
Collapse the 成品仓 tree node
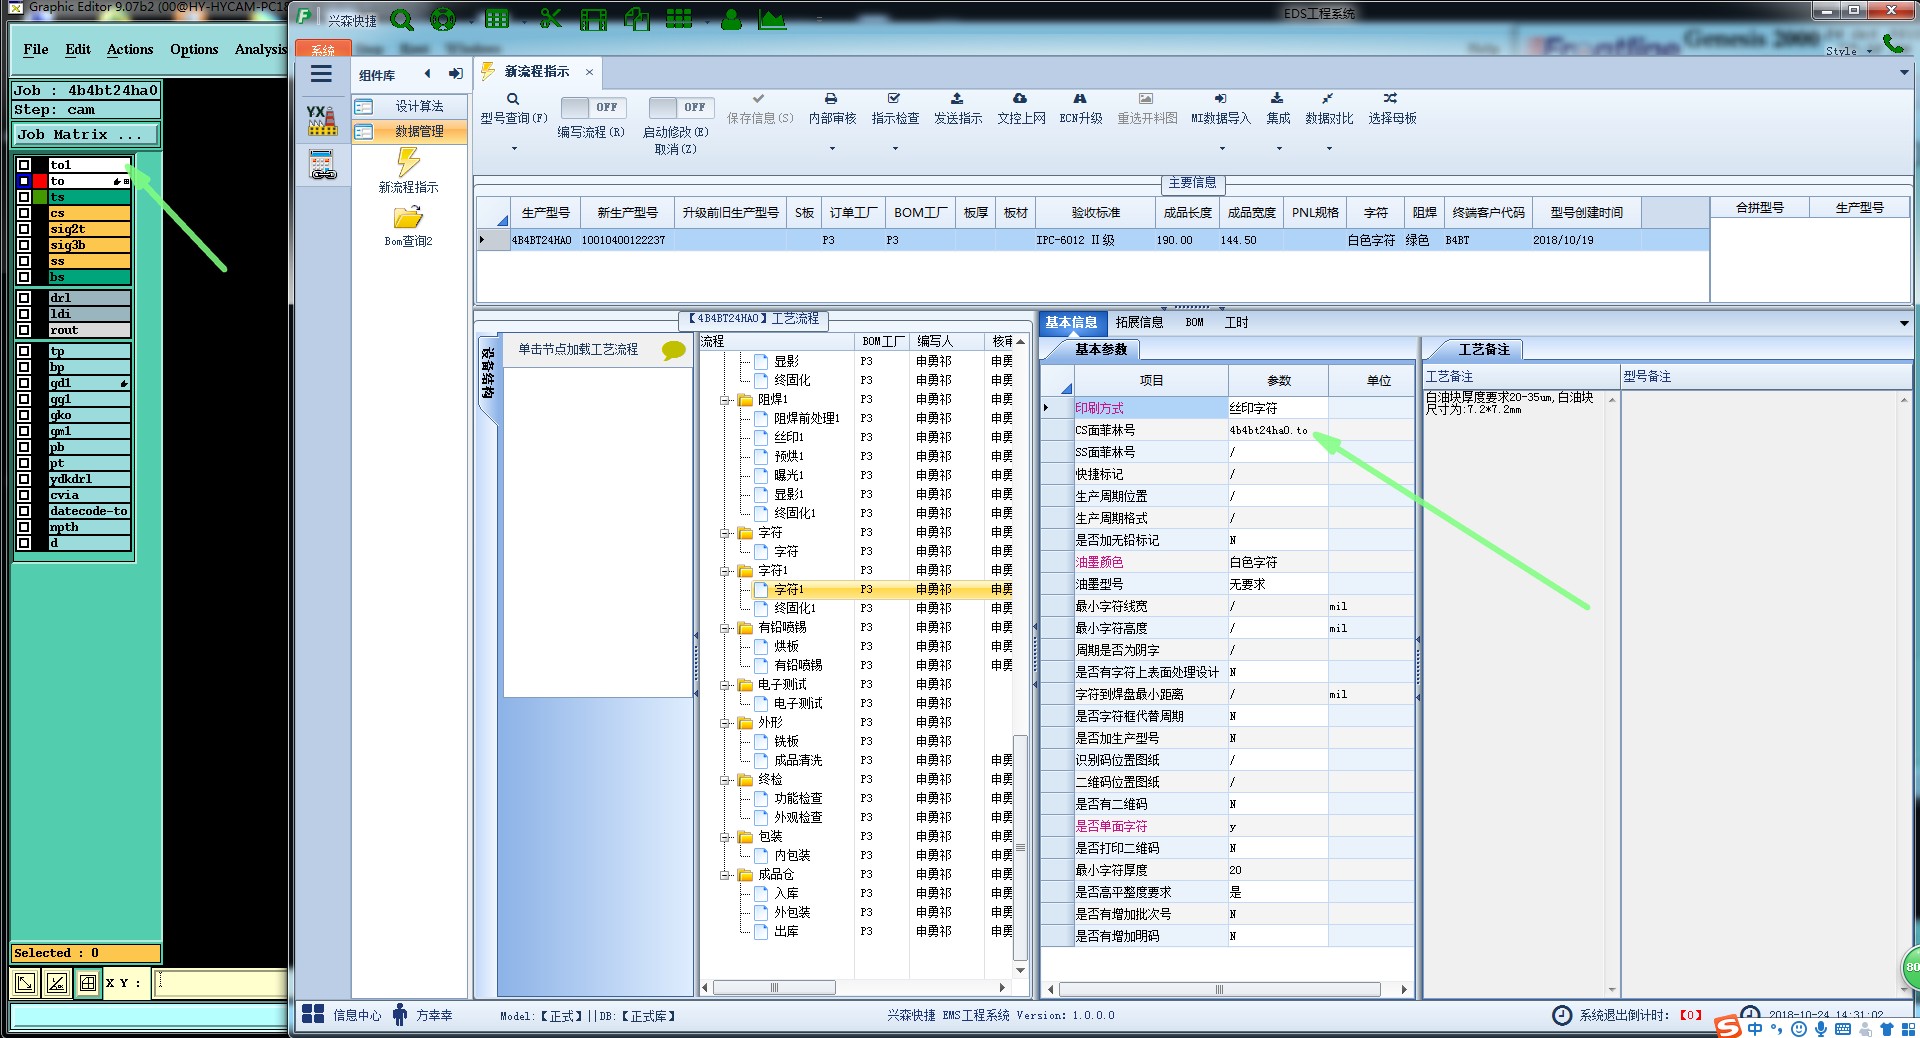tap(726, 874)
